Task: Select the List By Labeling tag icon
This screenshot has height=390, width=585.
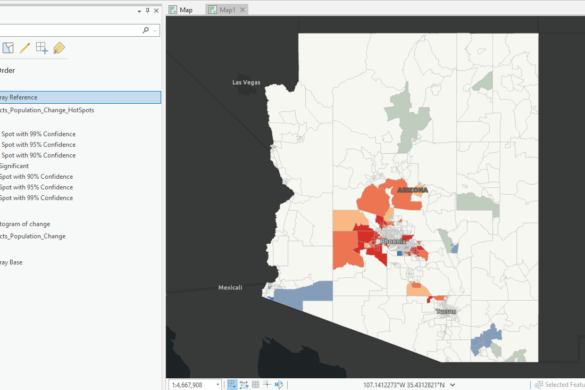Action: (x=59, y=48)
